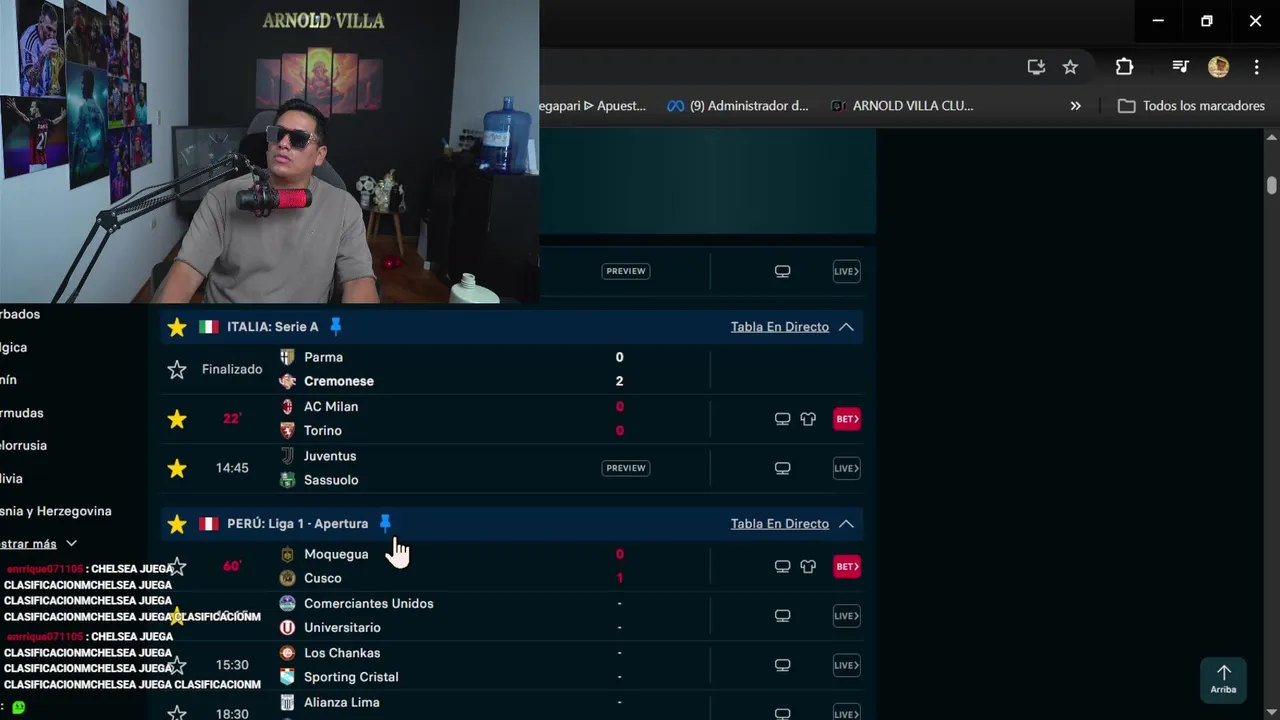Open the TV icon for Los Chankas match

coord(783,665)
